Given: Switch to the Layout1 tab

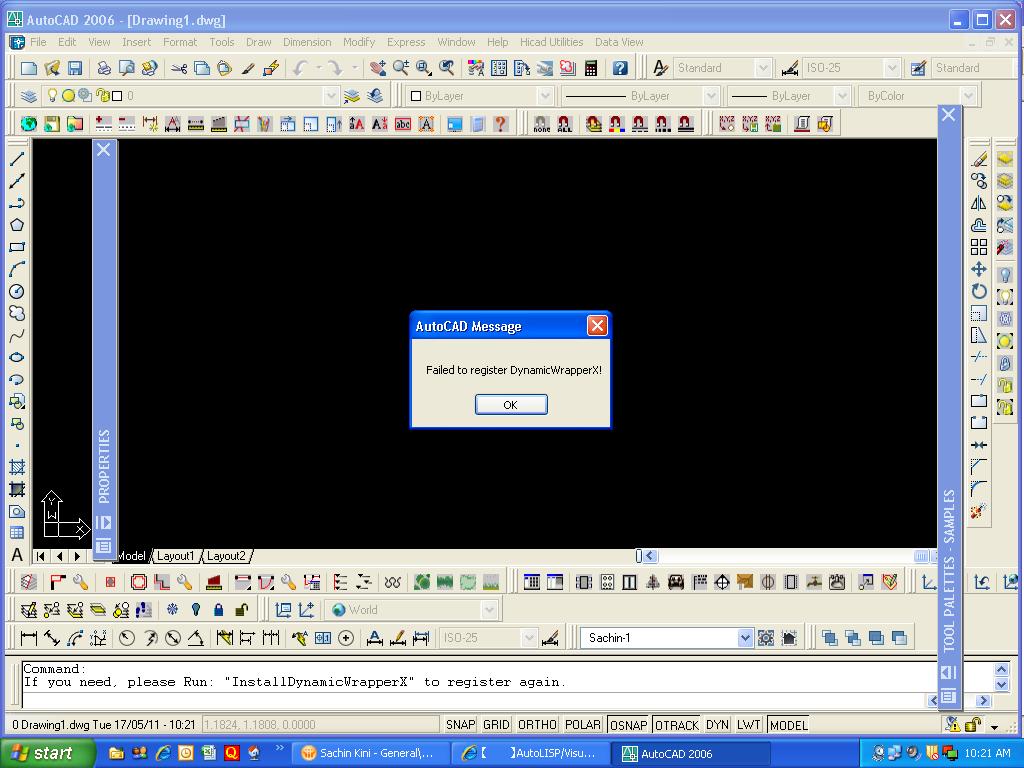Looking at the screenshot, I should click(x=175, y=556).
